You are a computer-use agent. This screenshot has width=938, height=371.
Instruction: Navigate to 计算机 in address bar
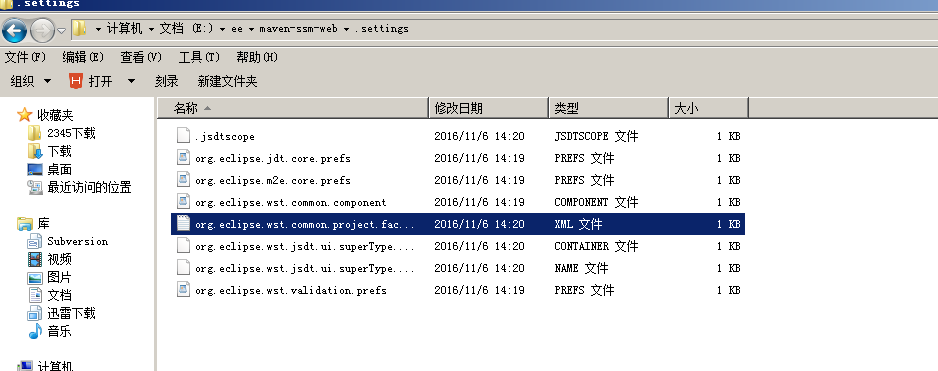(124, 28)
